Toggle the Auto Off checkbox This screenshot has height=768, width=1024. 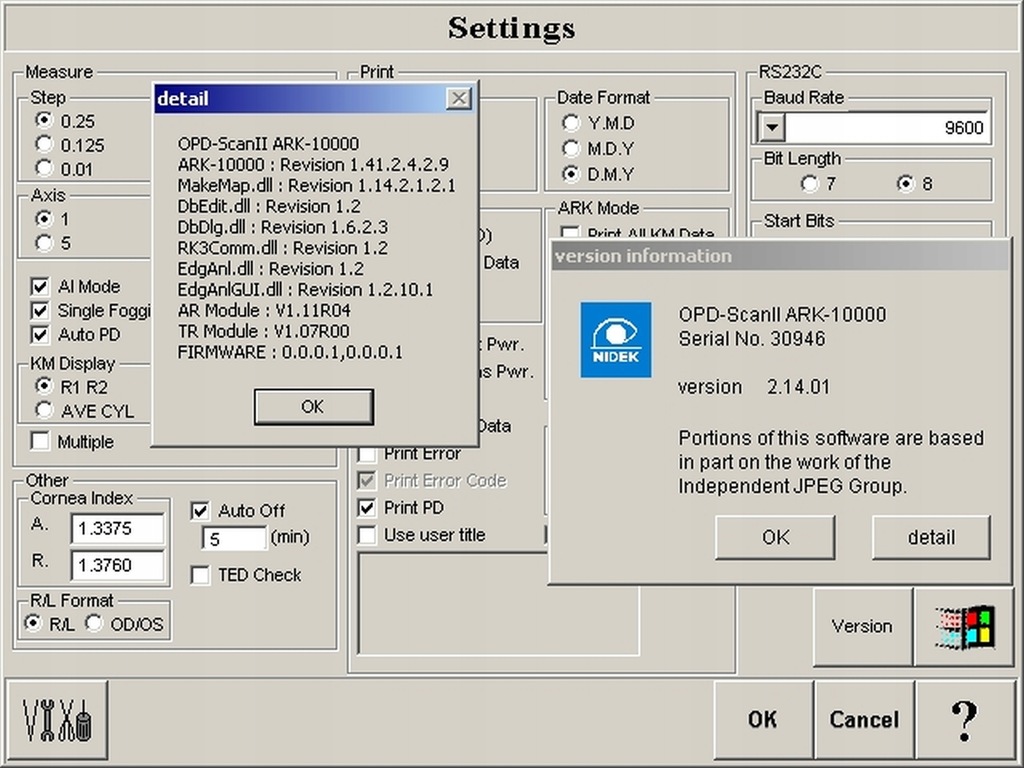pos(200,511)
